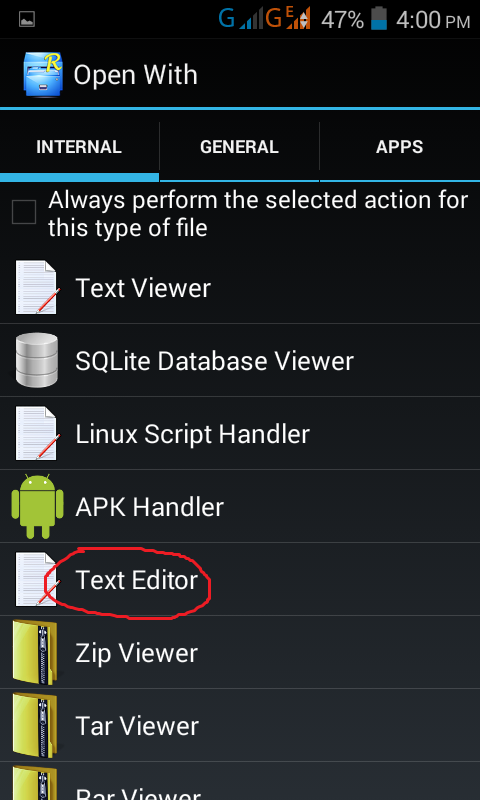
Task: Tap the battery status icon
Action: point(379,19)
